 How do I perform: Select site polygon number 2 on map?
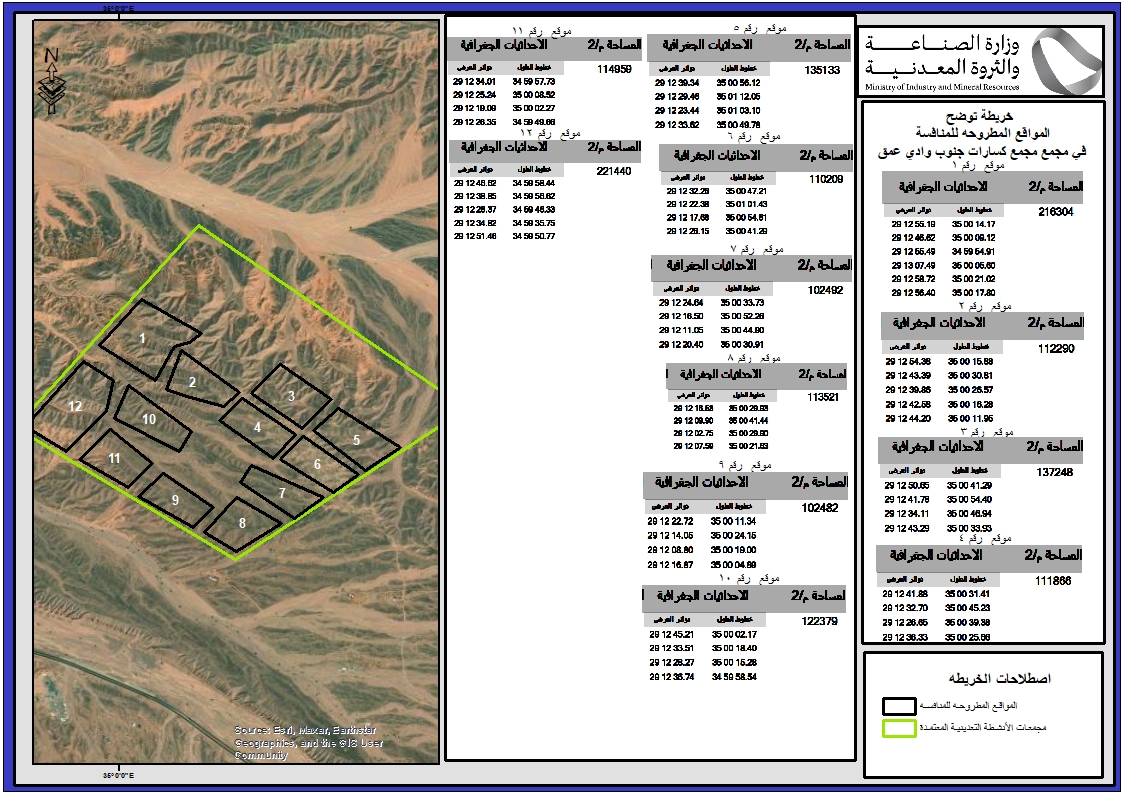193,382
